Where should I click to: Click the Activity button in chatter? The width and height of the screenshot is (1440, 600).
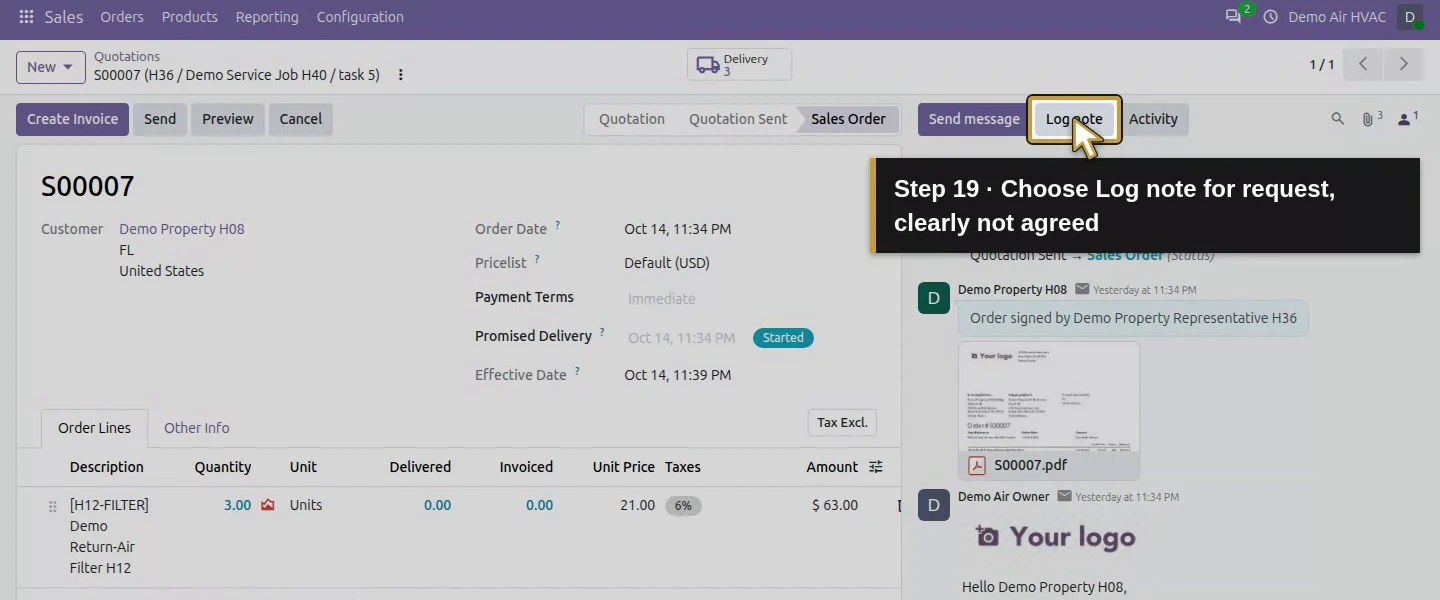(1153, 119)
